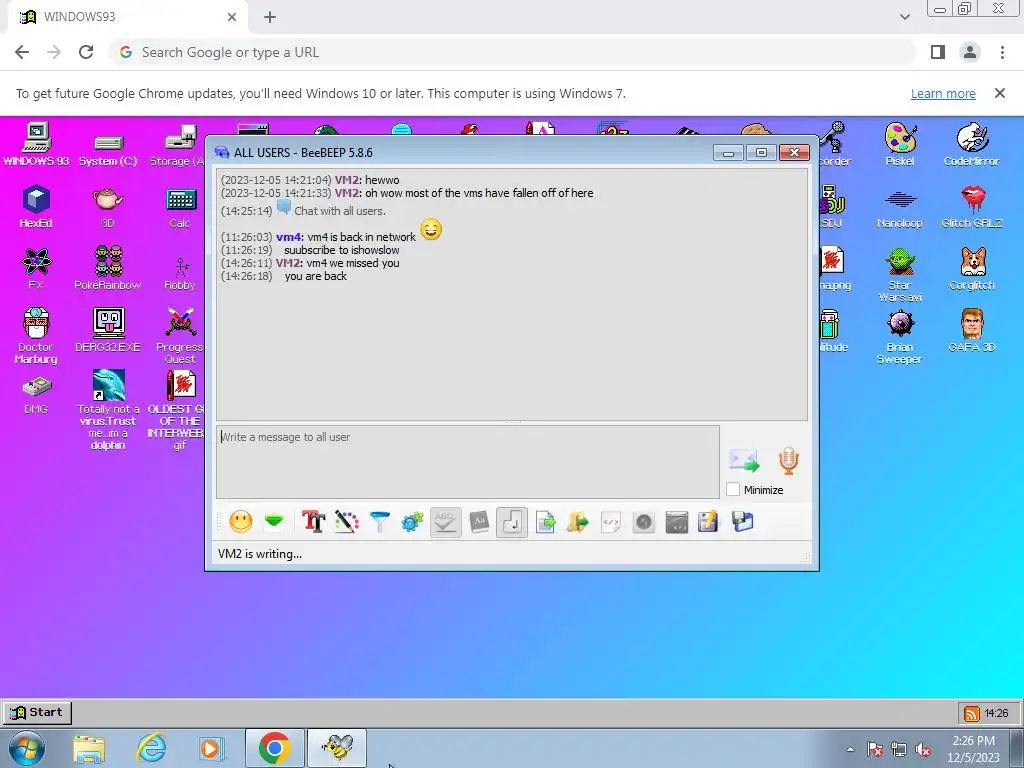The width and height of the screenshot is (1024, 768).
Task: Click the grey round disc icon in toolbar
Action: pyautogui.click(x=644, y=522)
